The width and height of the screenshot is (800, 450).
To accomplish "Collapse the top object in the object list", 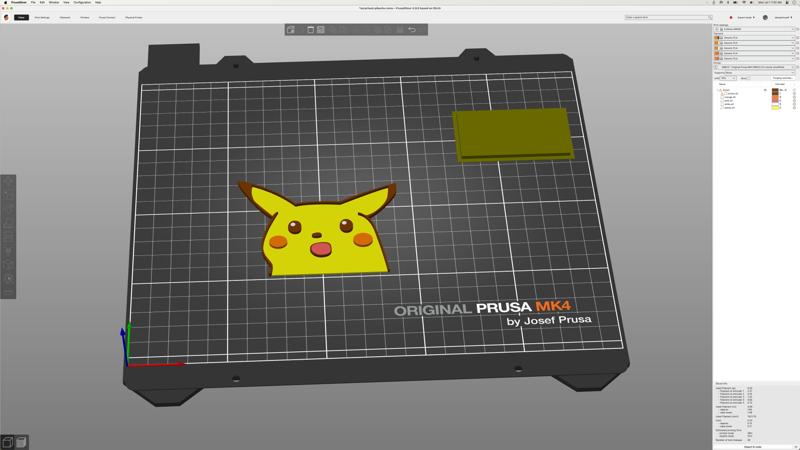I will [x=718, y=90].
